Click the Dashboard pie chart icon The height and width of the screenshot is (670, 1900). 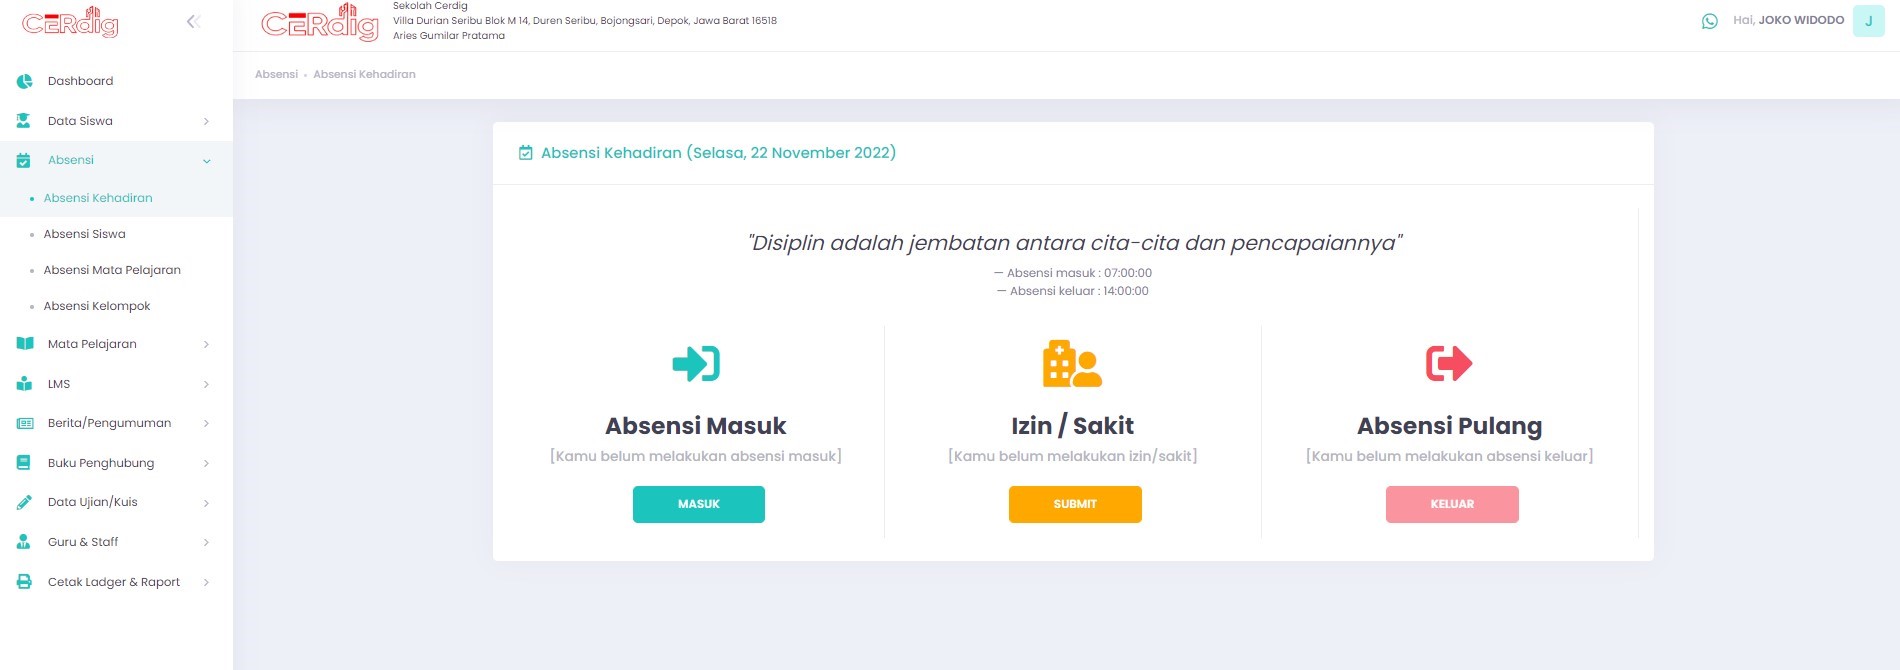pos(25,81)
